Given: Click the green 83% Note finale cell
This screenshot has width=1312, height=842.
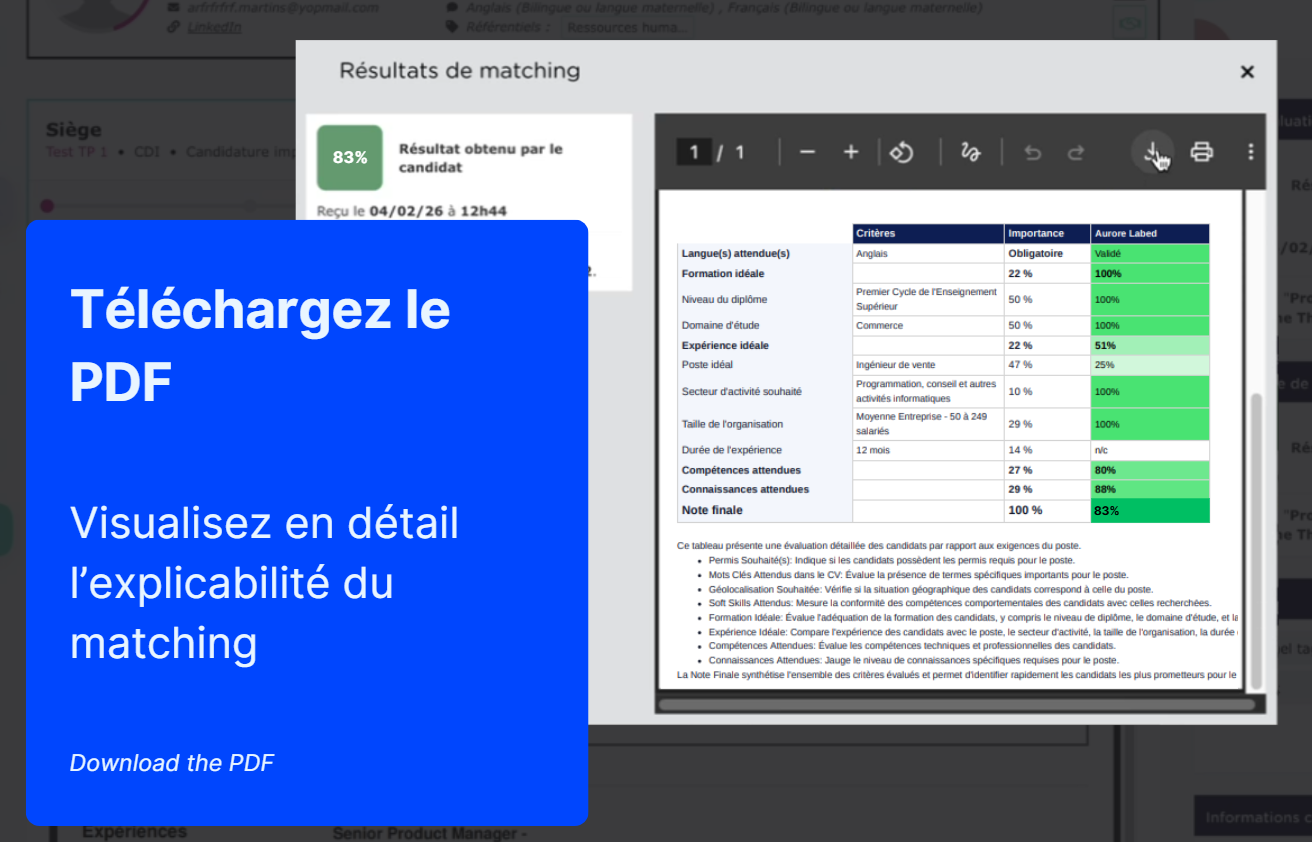Looking at the screenshot, I should coord(1150,510).
